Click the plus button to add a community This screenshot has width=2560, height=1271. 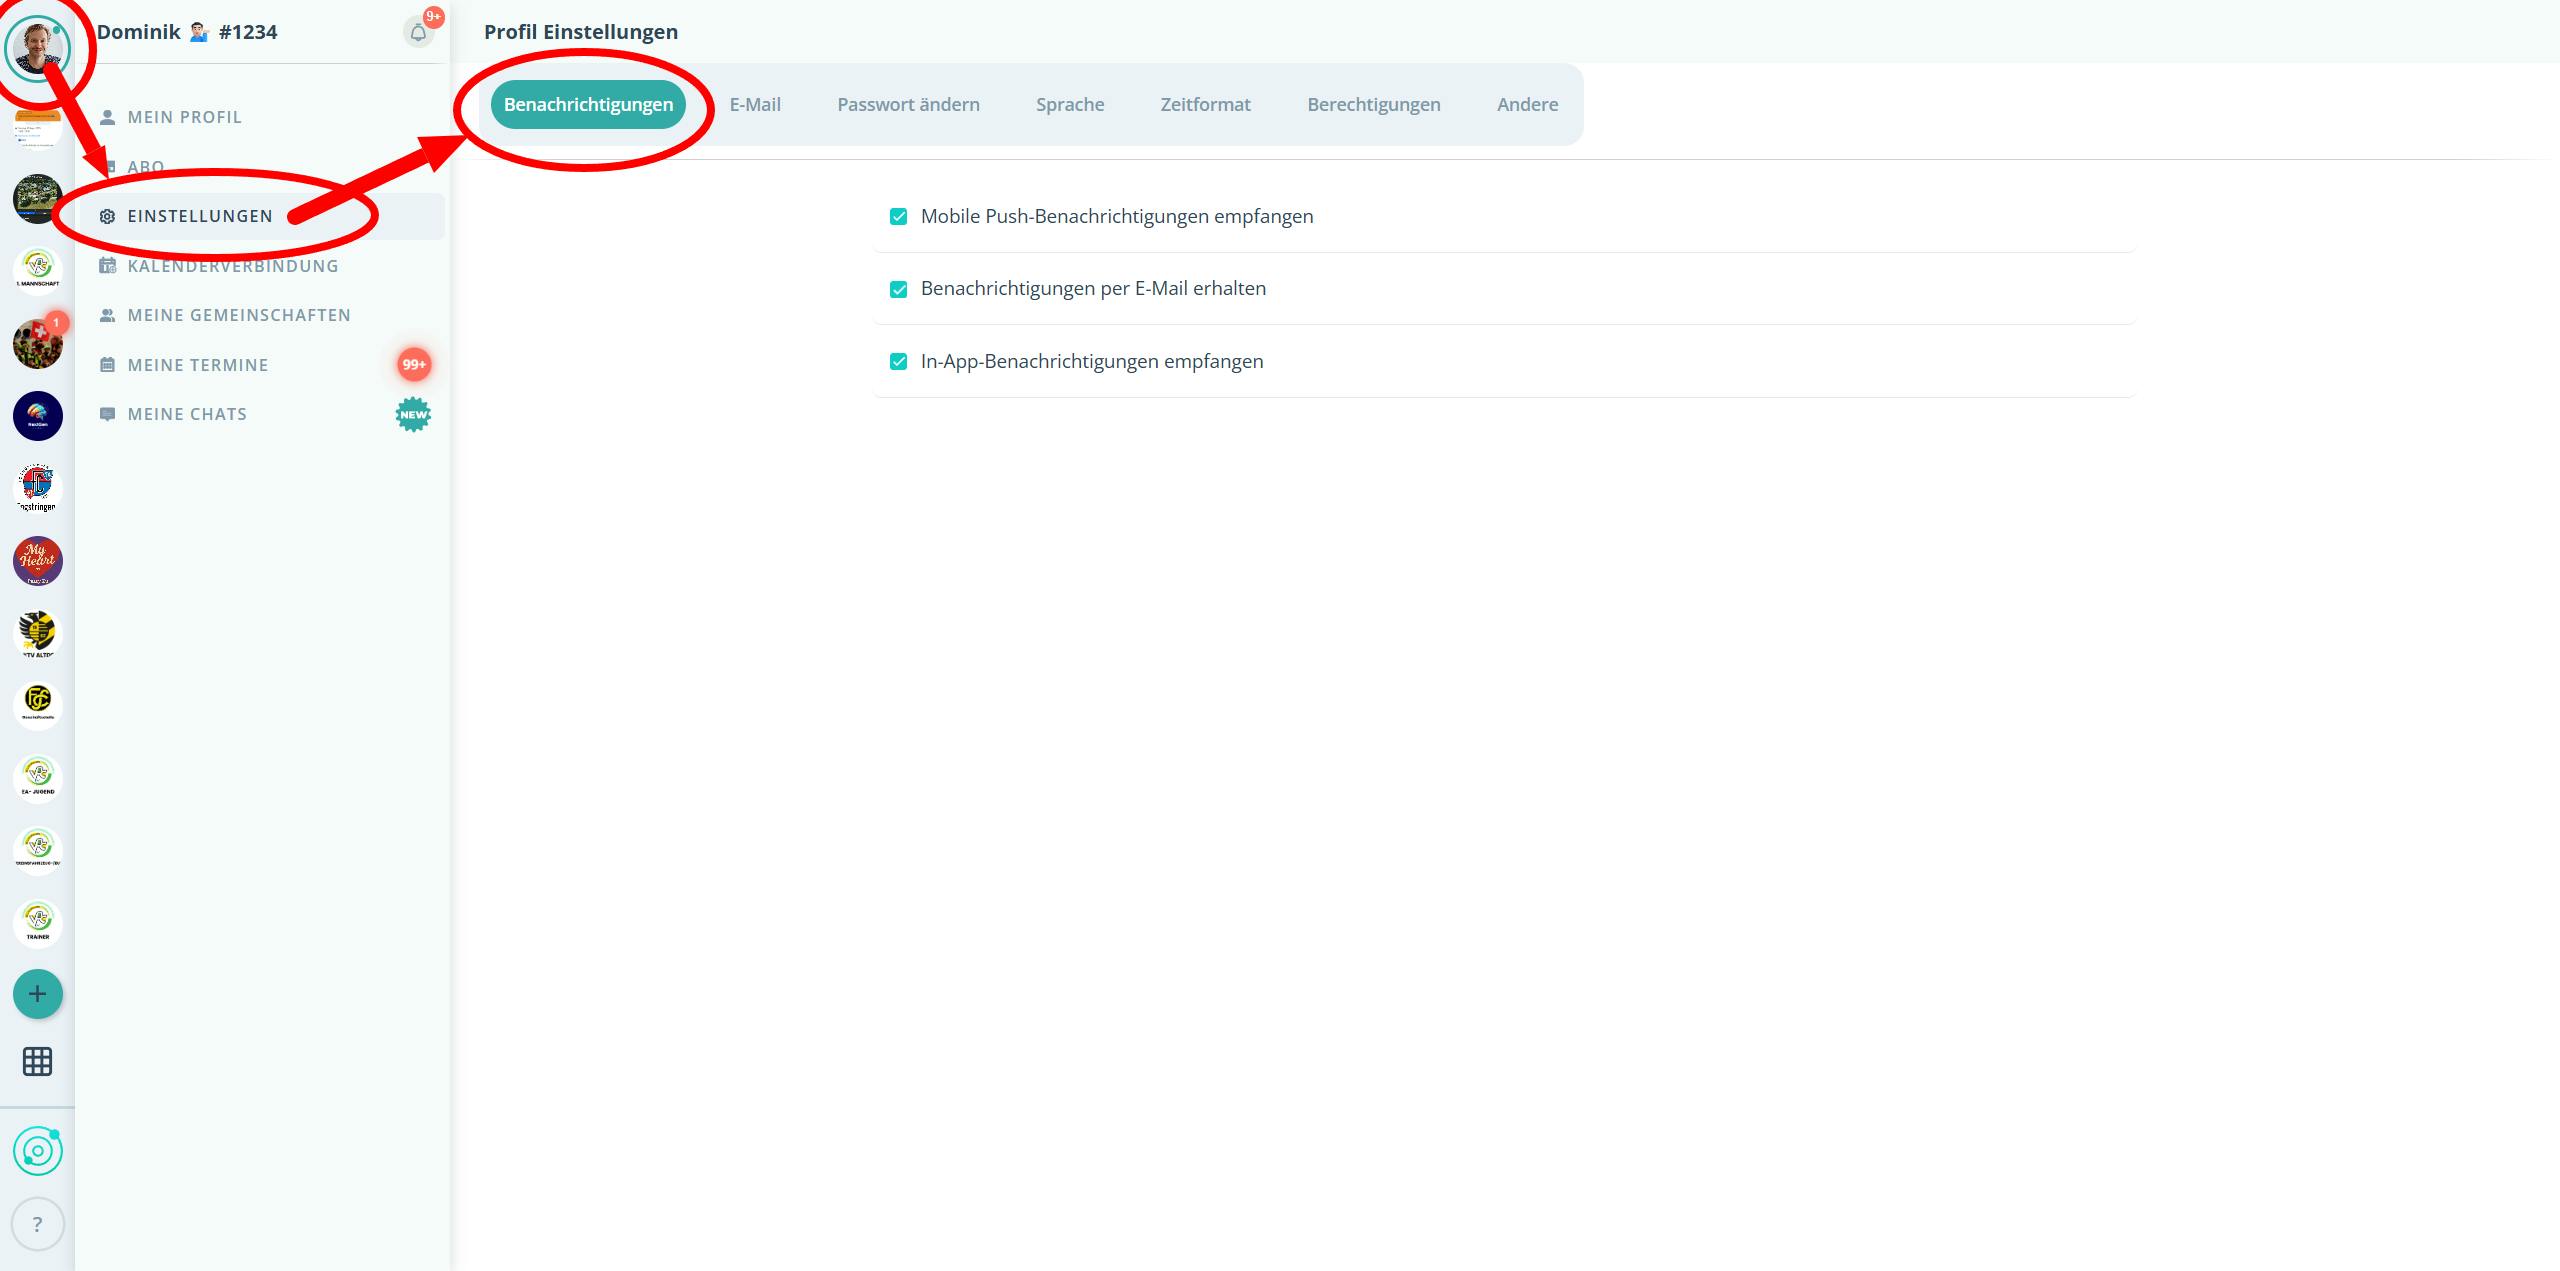[37, 994]
